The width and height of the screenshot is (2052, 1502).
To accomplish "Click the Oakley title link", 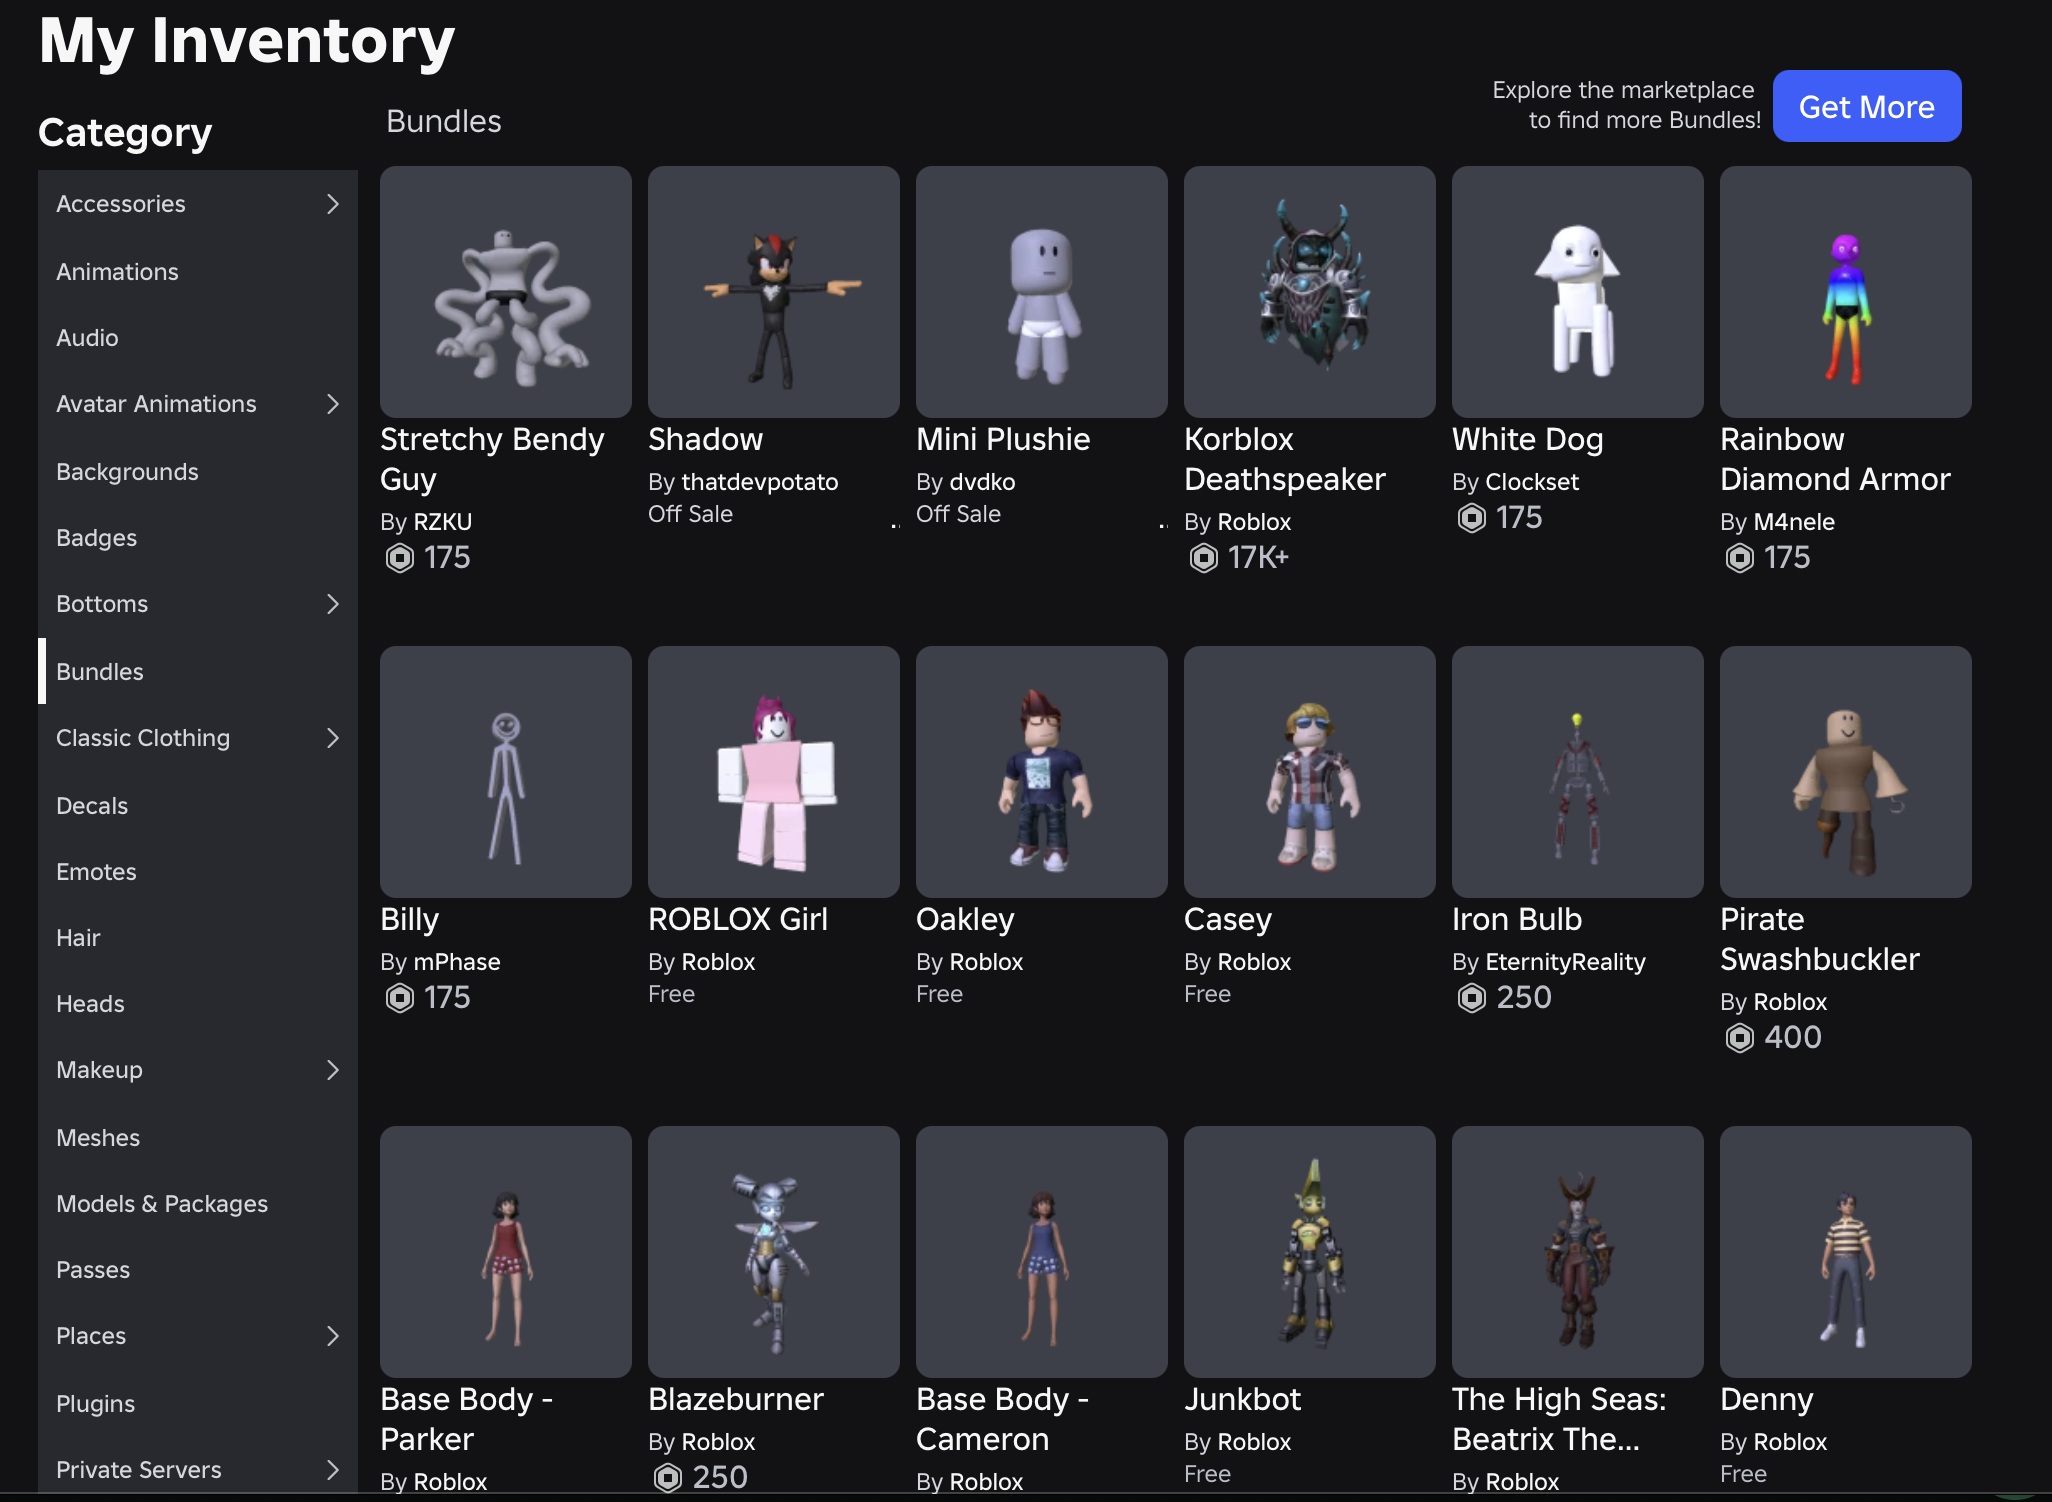I will pos(965,919).
